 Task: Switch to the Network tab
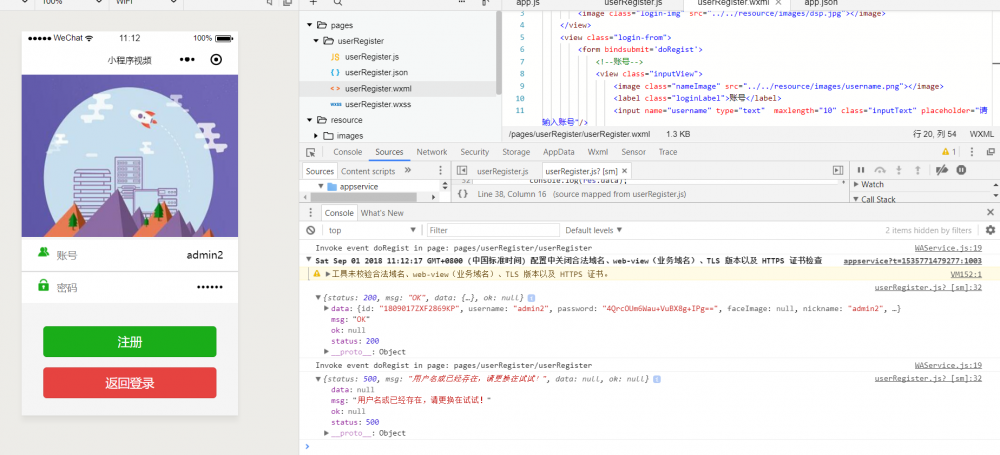[x=432, y=152]
